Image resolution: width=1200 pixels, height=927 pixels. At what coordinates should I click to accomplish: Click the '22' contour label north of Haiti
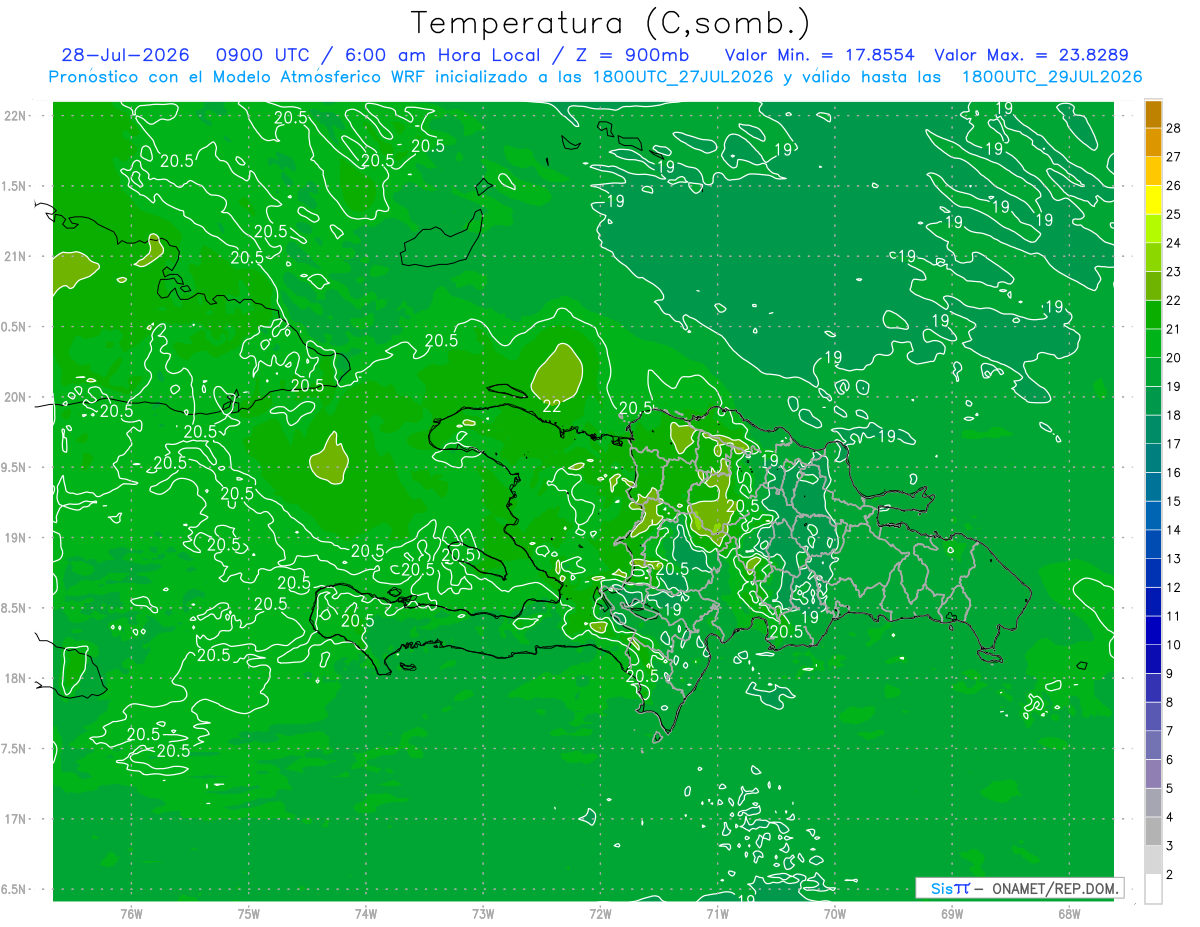coord(552,406)
